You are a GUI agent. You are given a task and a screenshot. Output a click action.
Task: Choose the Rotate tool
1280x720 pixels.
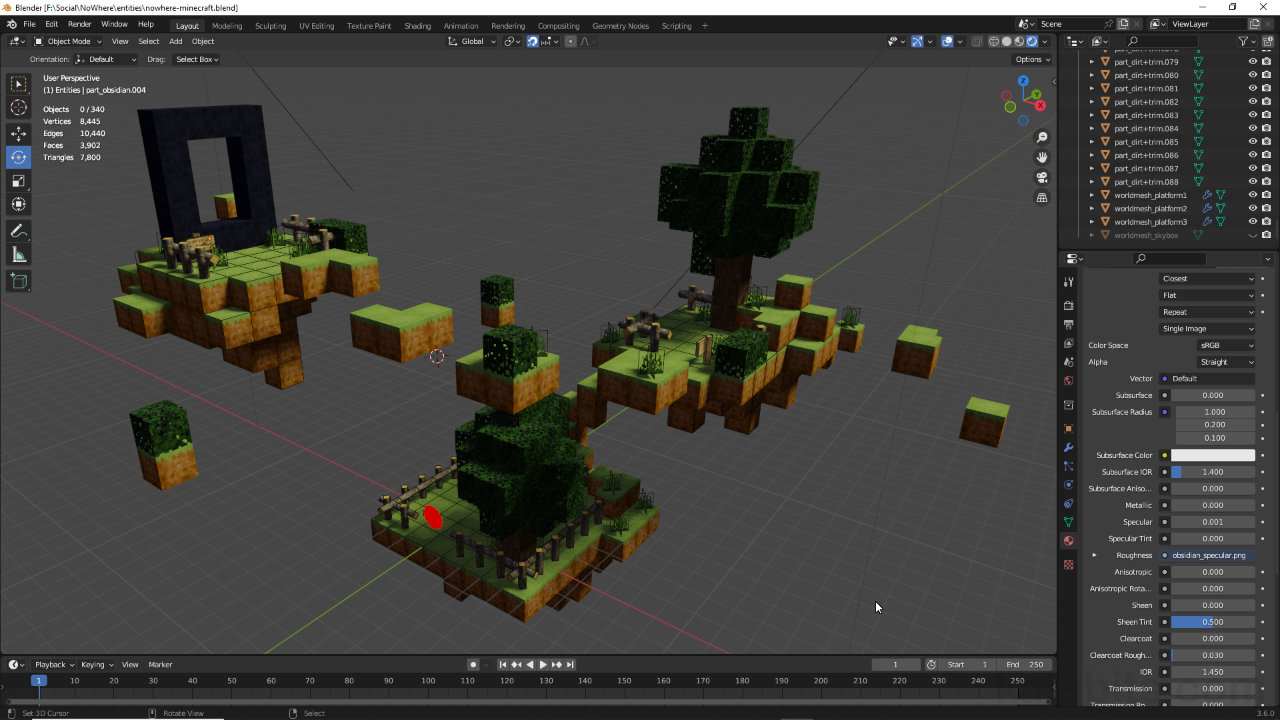[x=19, y=157]
